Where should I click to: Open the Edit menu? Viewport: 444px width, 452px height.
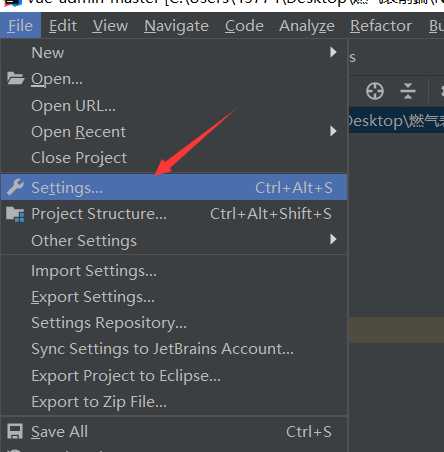tap(63, 26)
